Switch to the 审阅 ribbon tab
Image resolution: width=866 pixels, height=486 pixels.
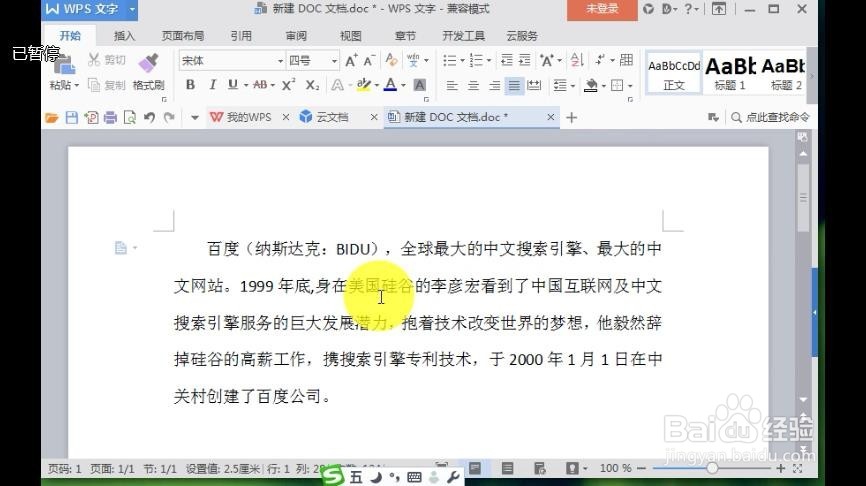coord(297,36)
